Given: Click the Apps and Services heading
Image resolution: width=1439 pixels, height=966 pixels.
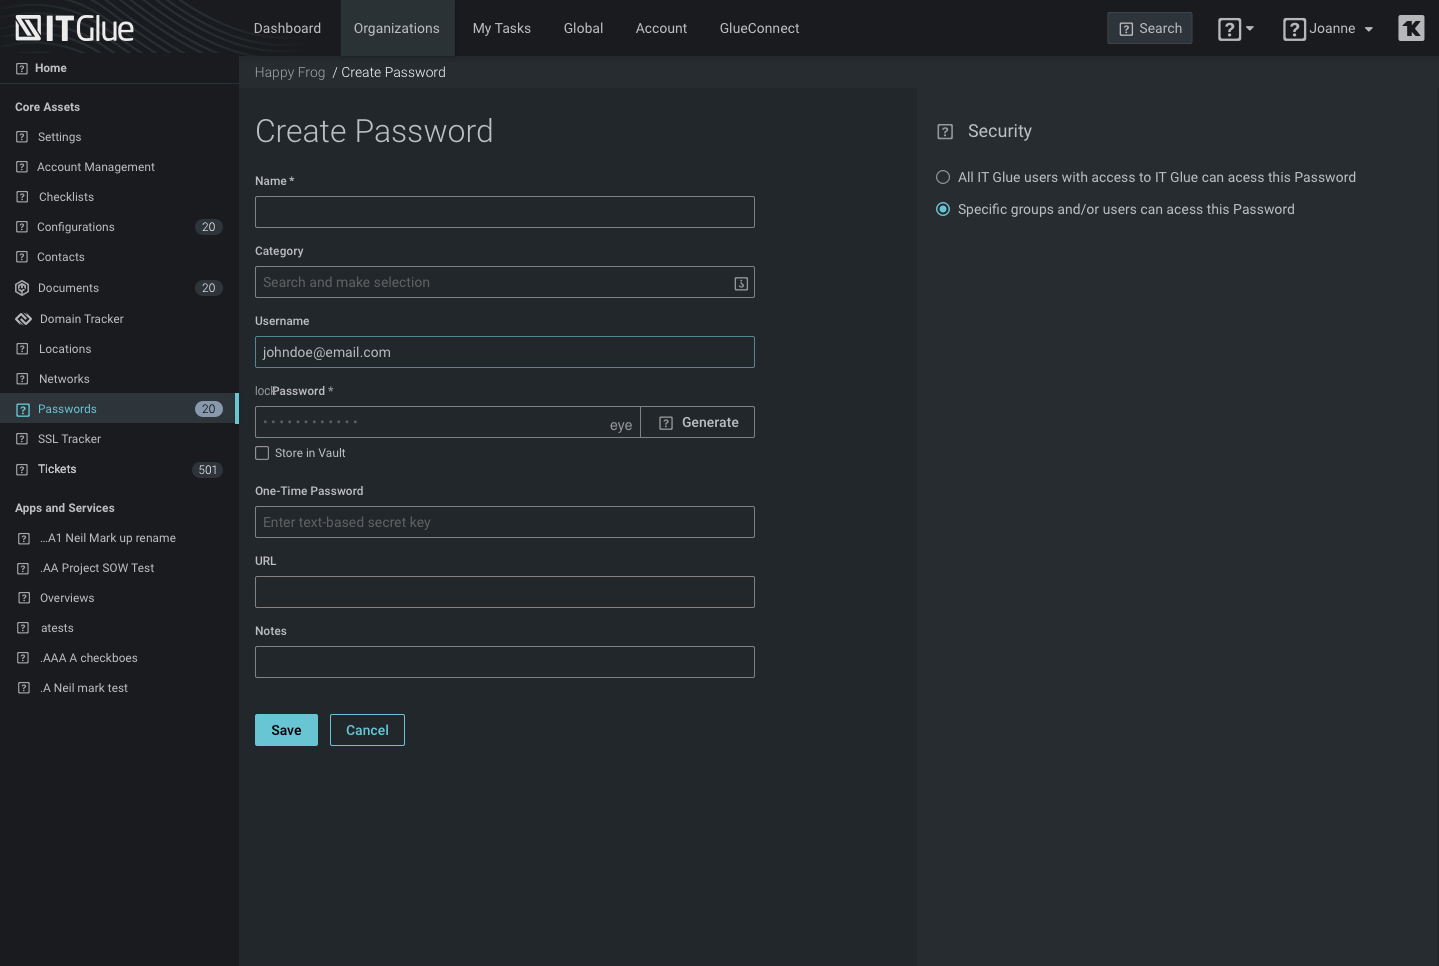Looking at the screenshot, I should pos(65,508).
